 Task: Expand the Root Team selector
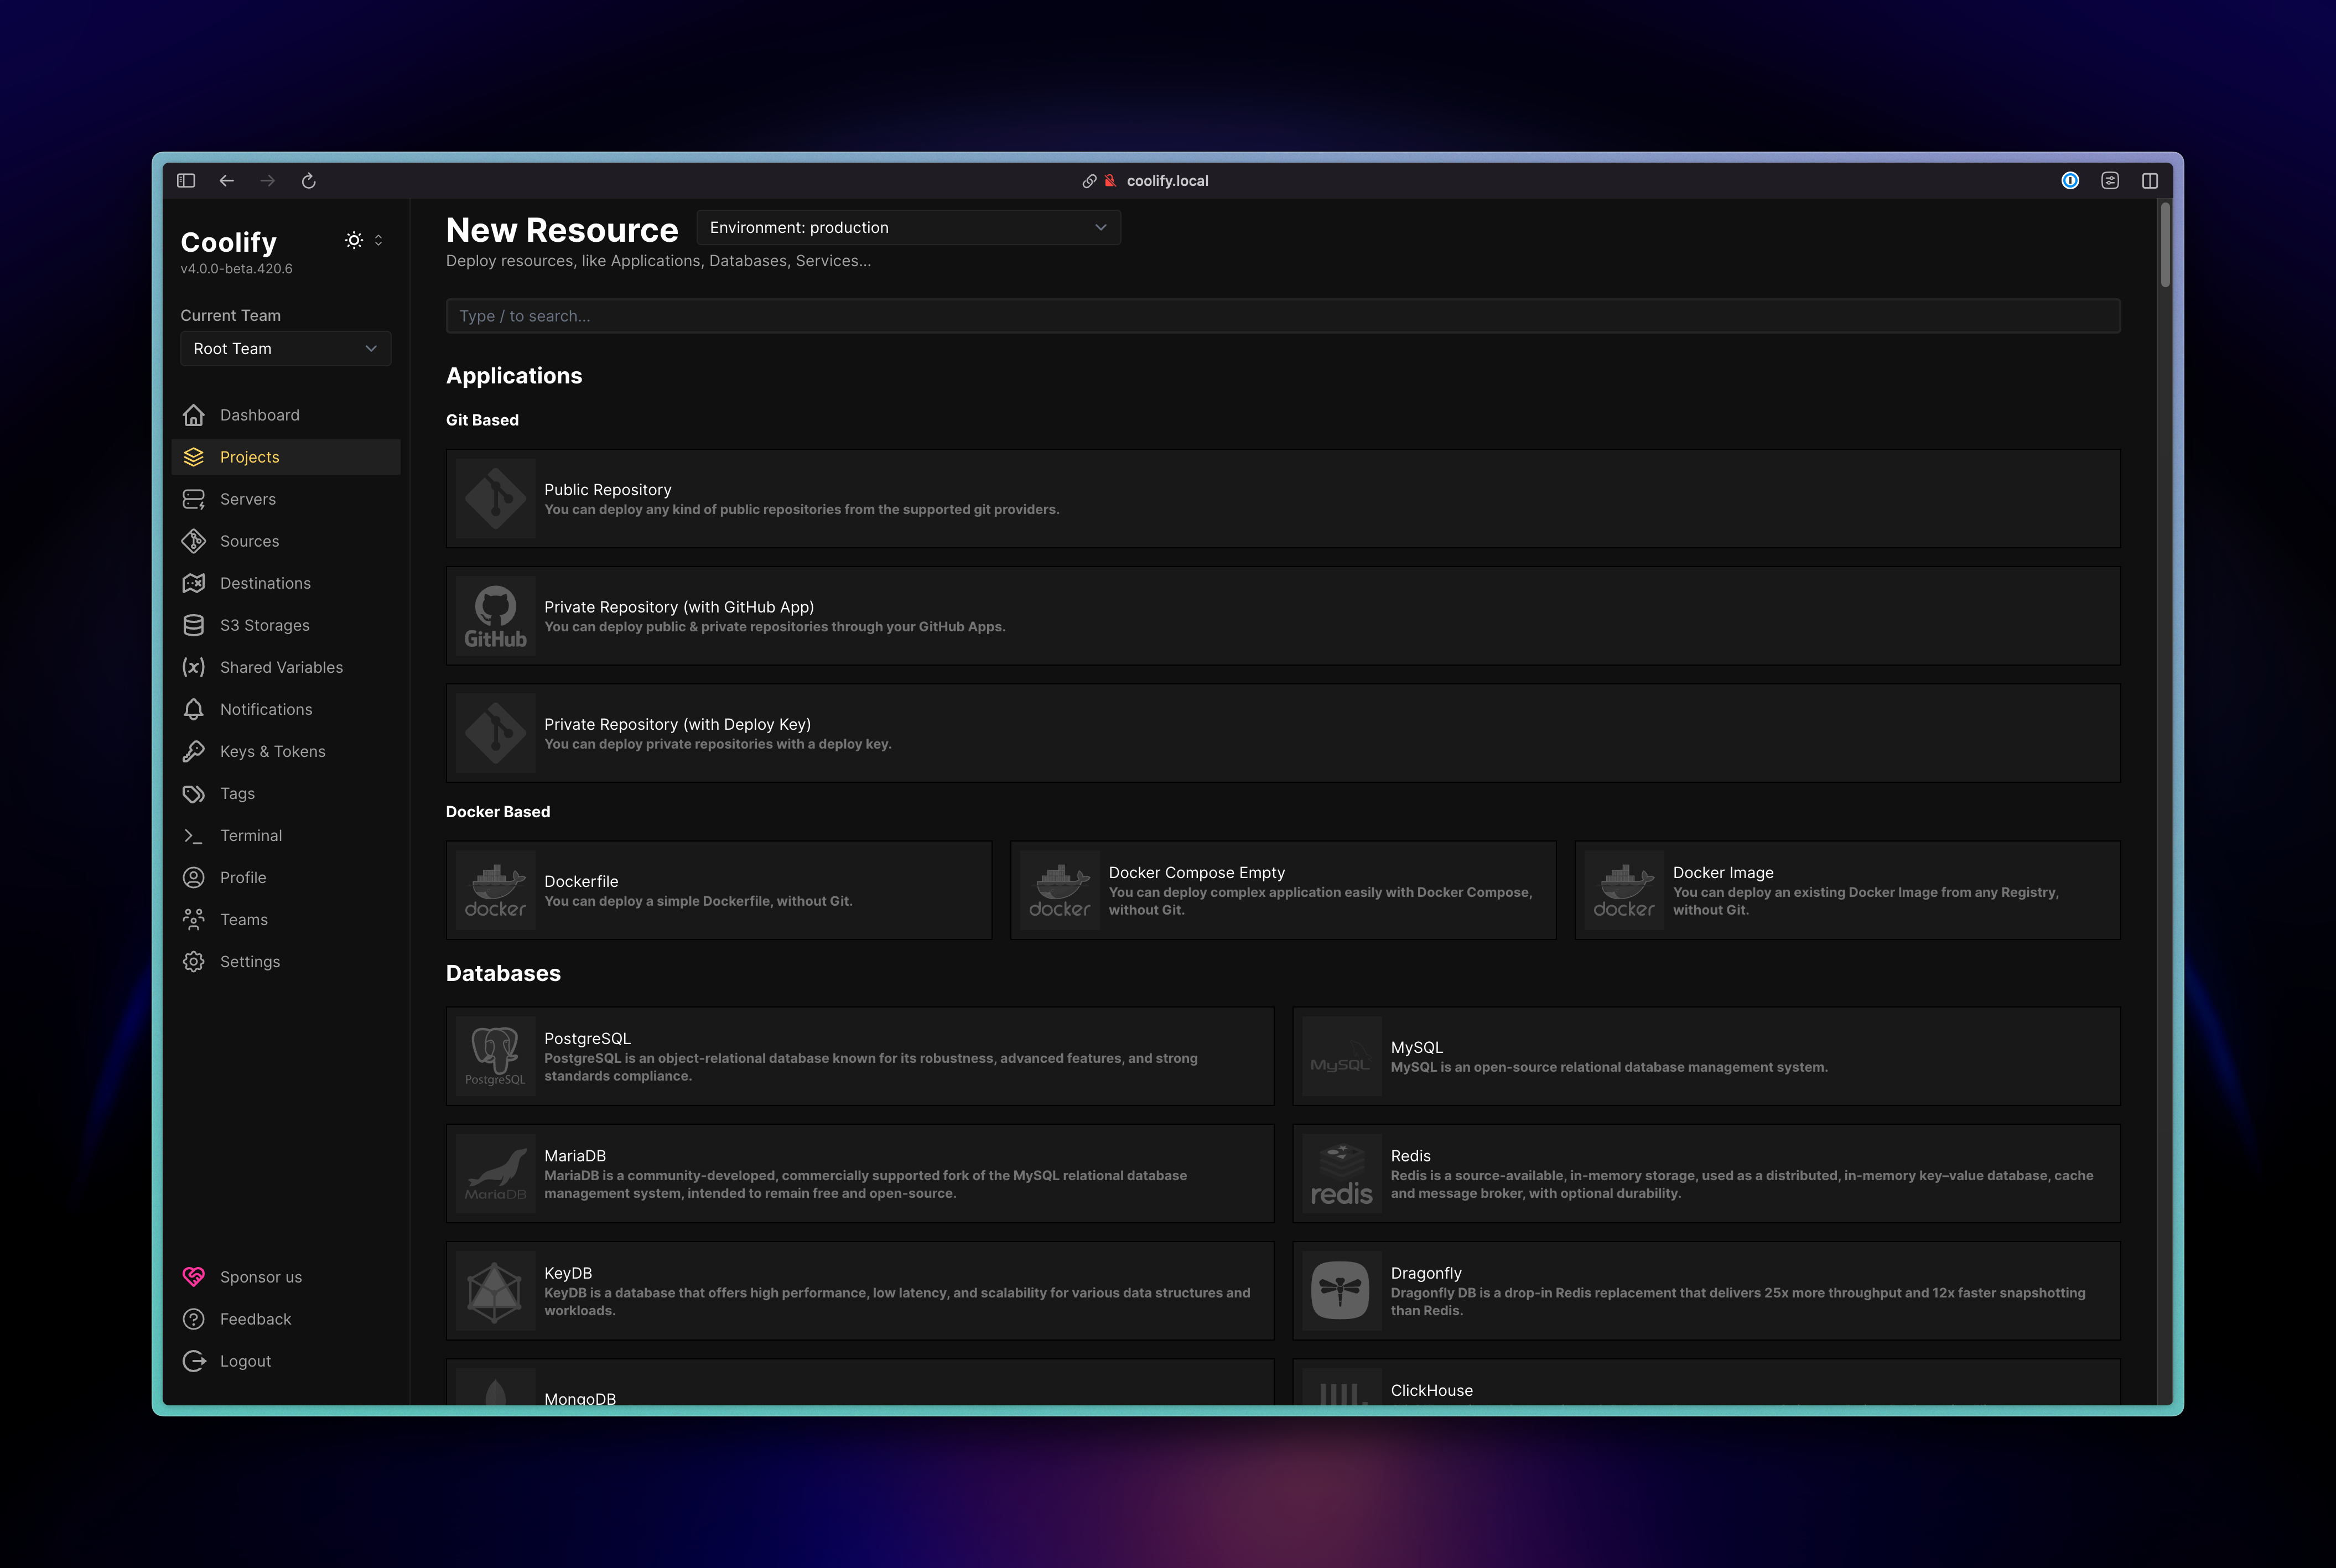click(285, 348)
